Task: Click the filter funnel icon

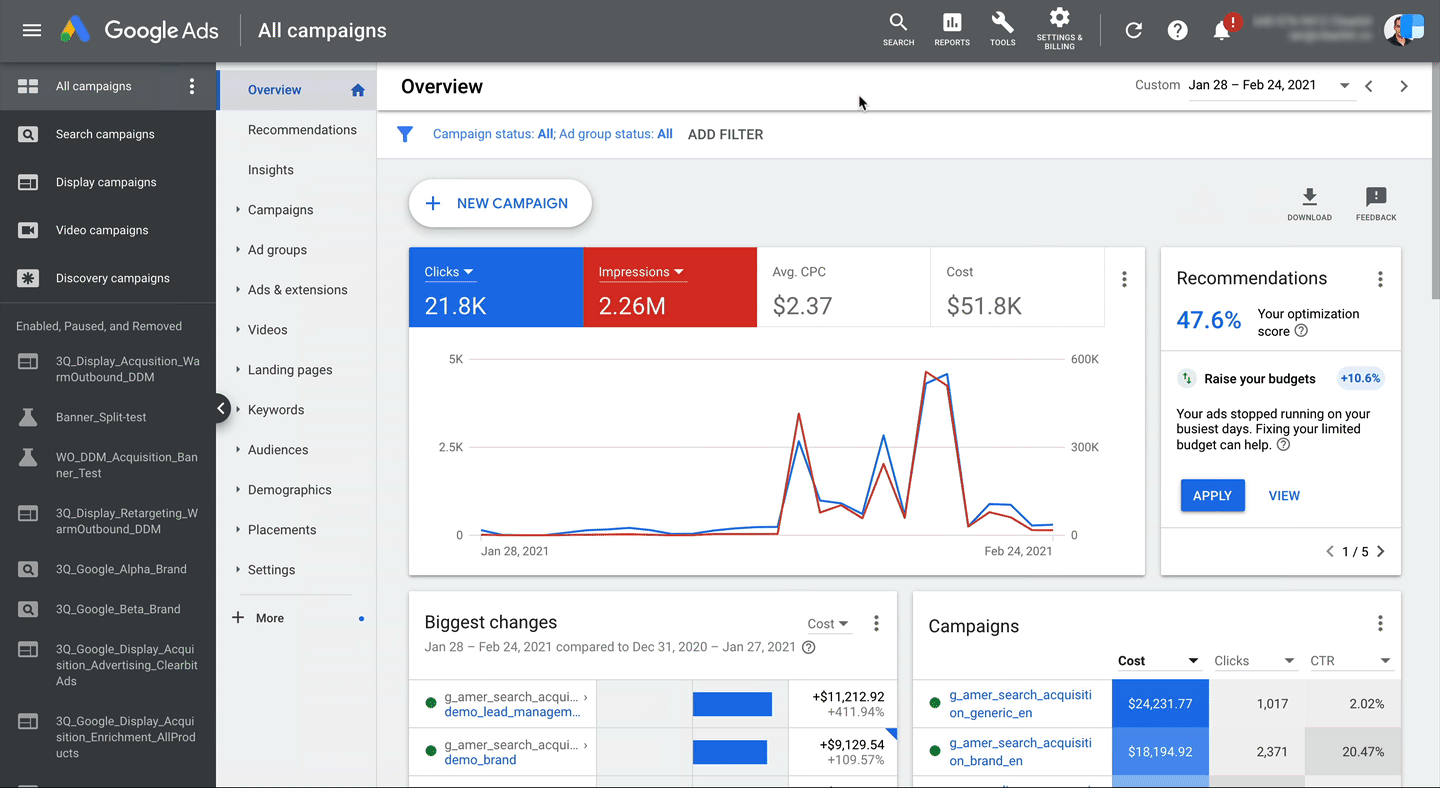Action: click(405, 134)
